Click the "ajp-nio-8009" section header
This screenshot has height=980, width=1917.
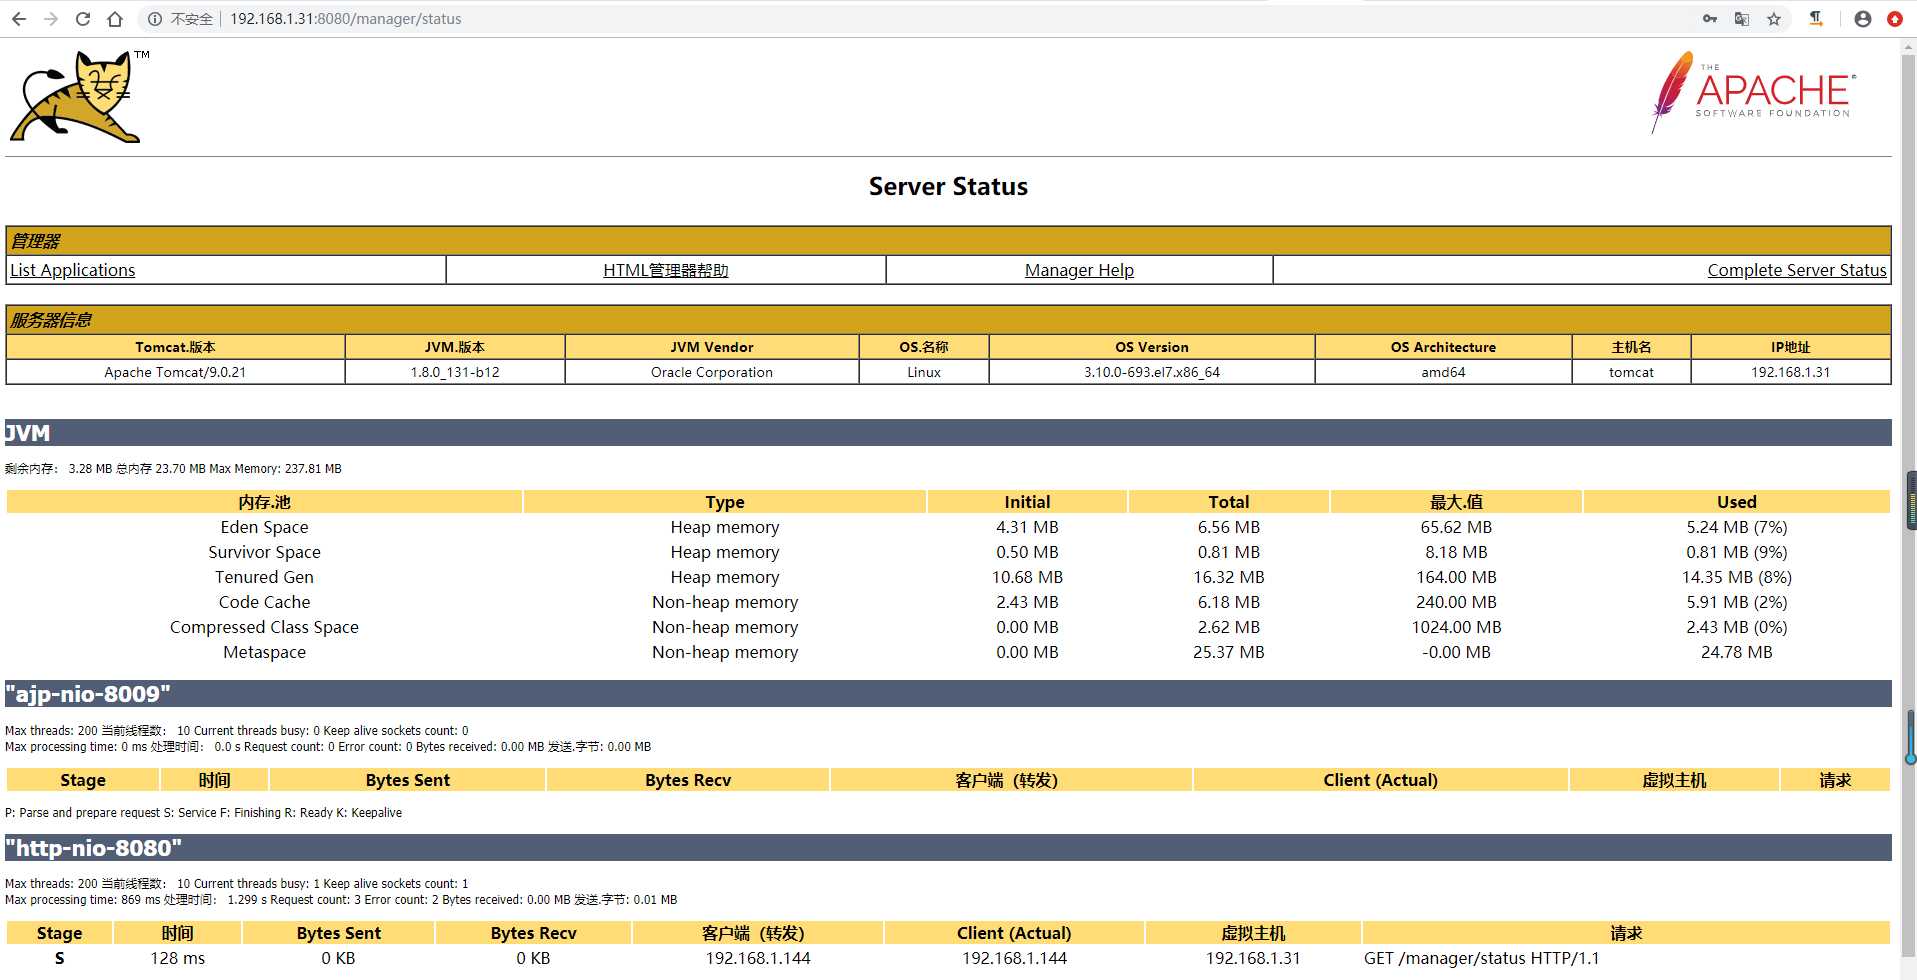click(x=948, y=694)
